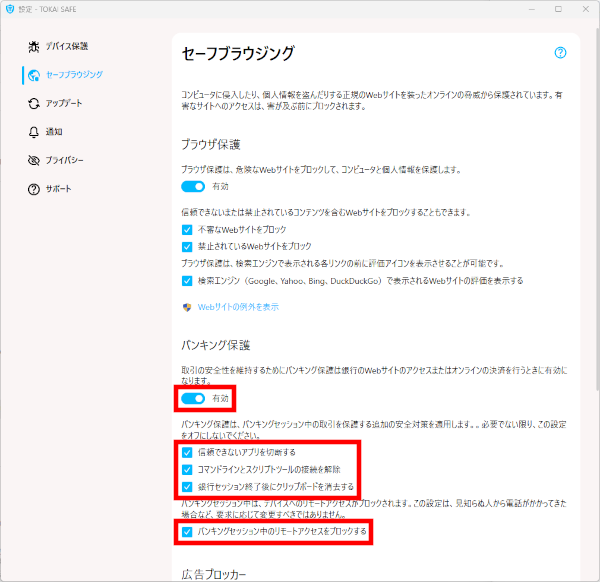Screen dimensions: 600x582
Task: Select the セーフブラウジング sidebar item
Action: tap(74, 75)
